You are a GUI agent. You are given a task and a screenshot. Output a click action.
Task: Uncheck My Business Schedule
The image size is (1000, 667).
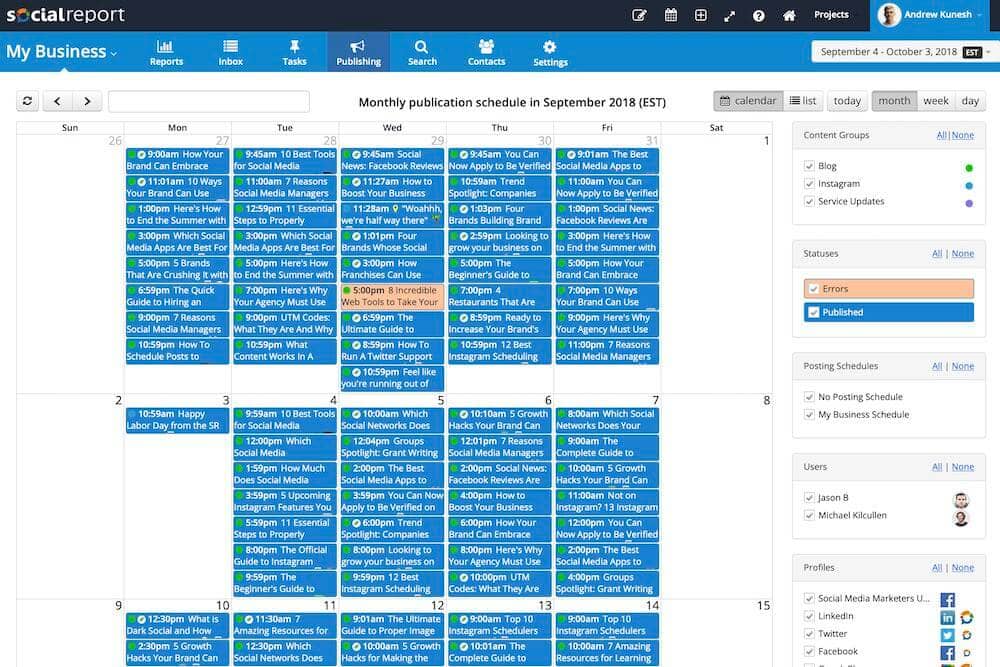(809, 414)
